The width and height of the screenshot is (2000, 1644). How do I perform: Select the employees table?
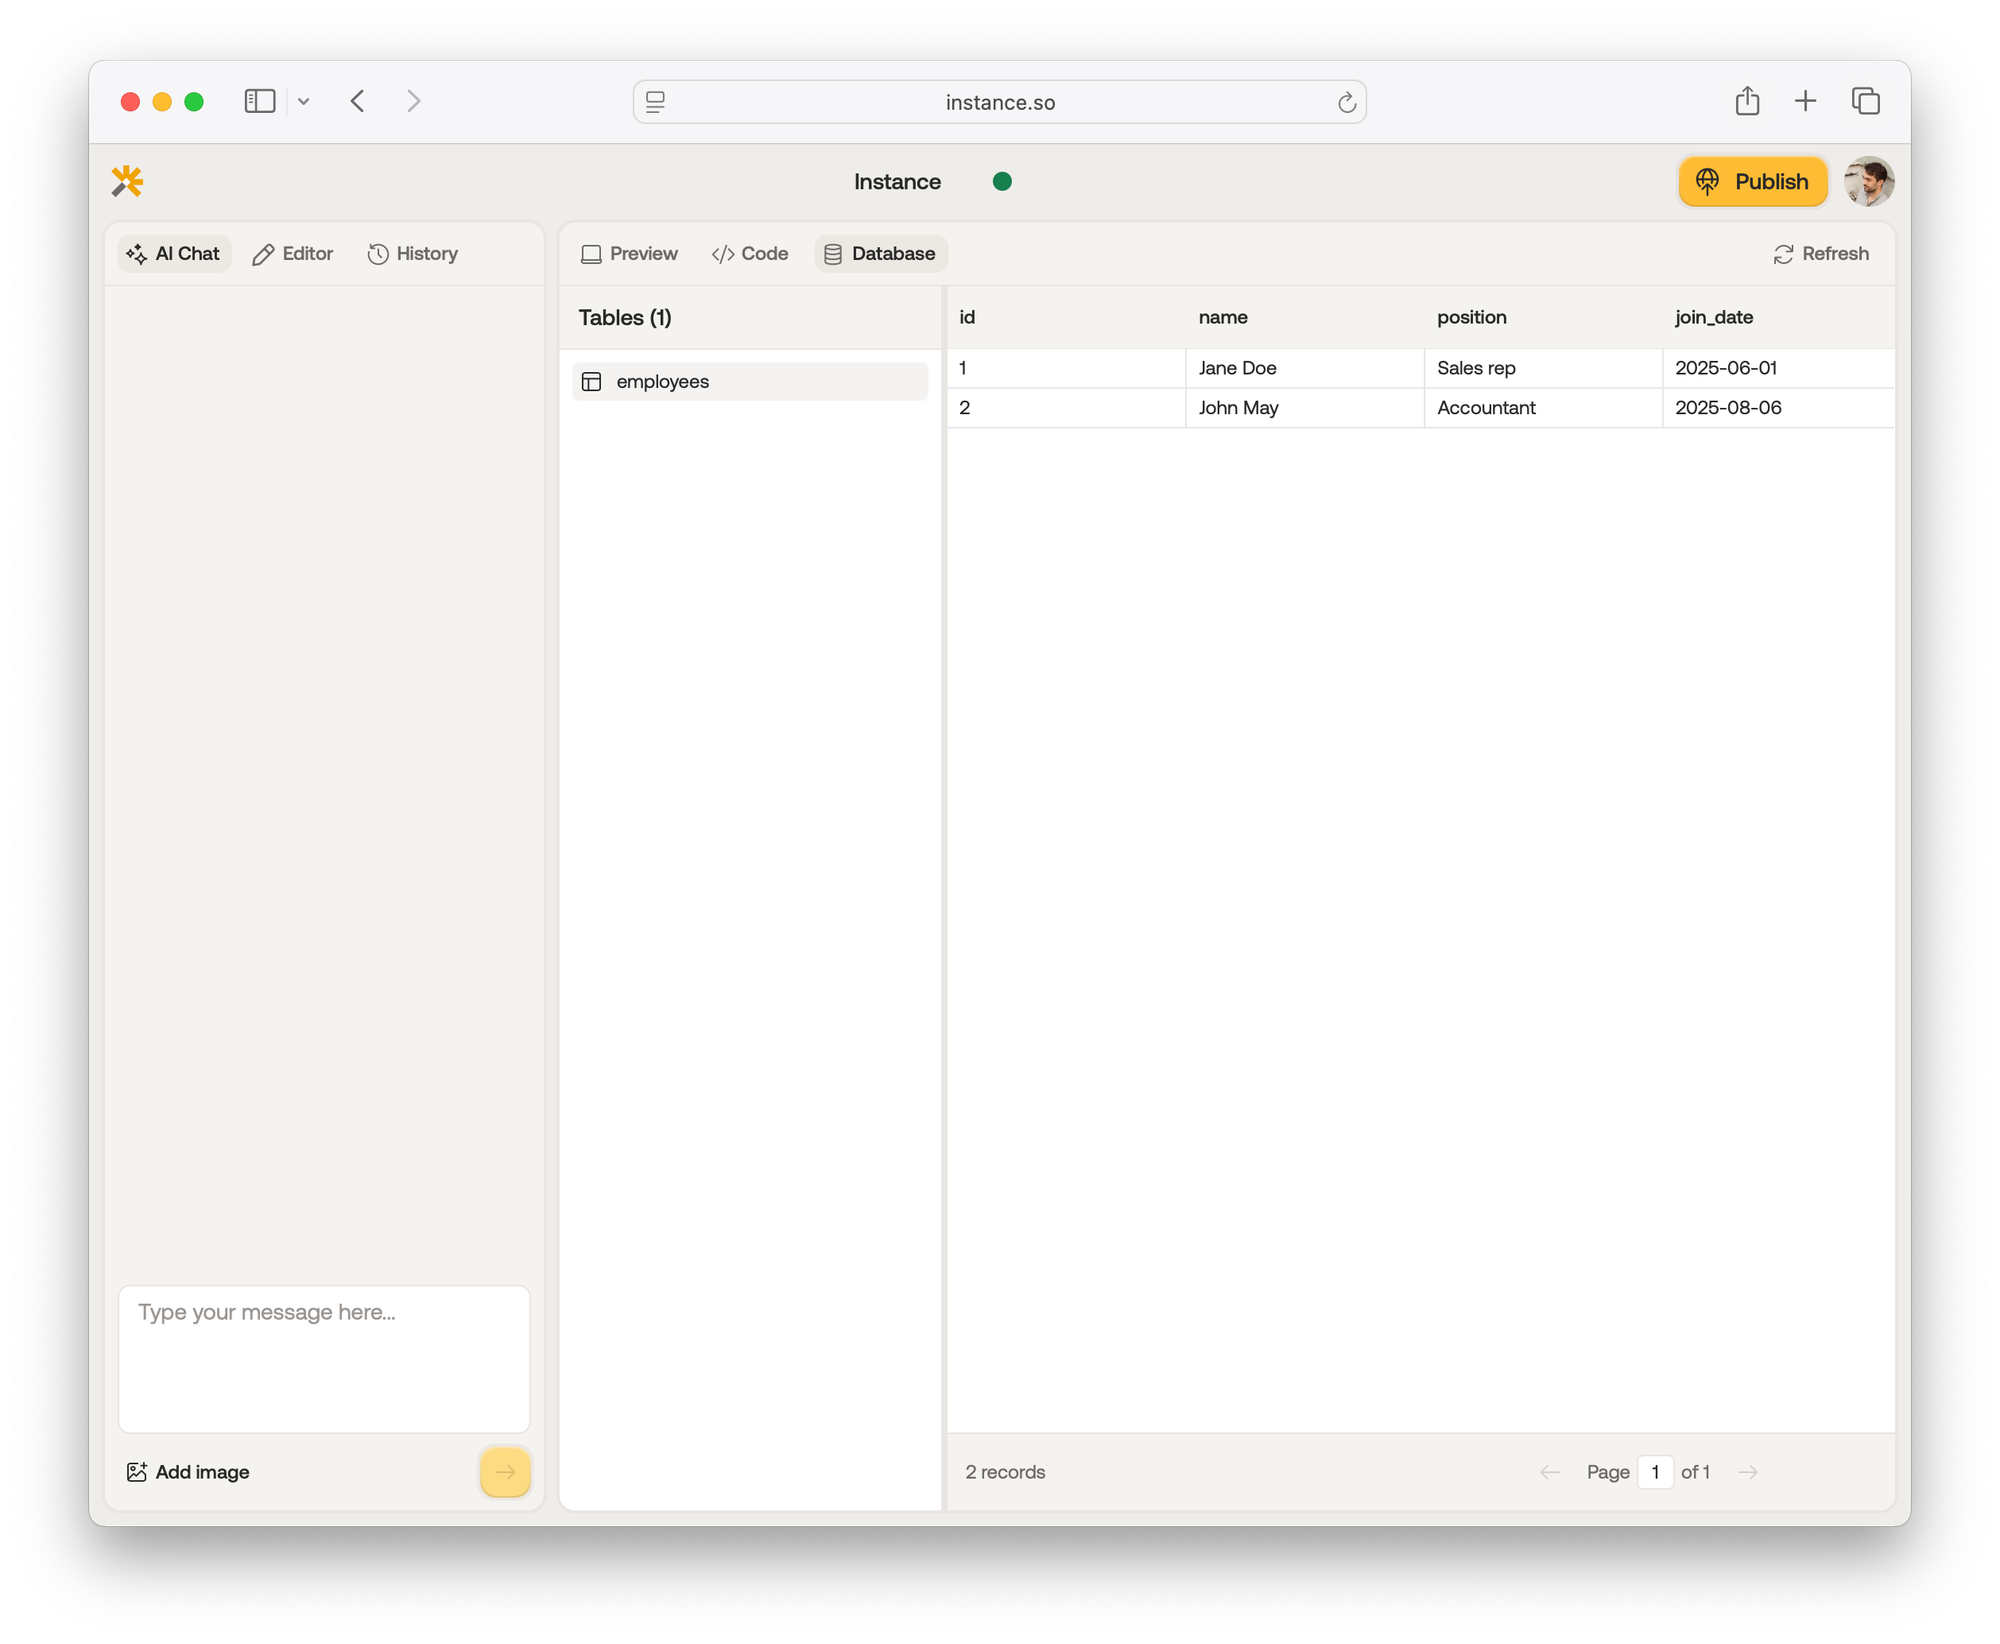click(x=749, y=381)
